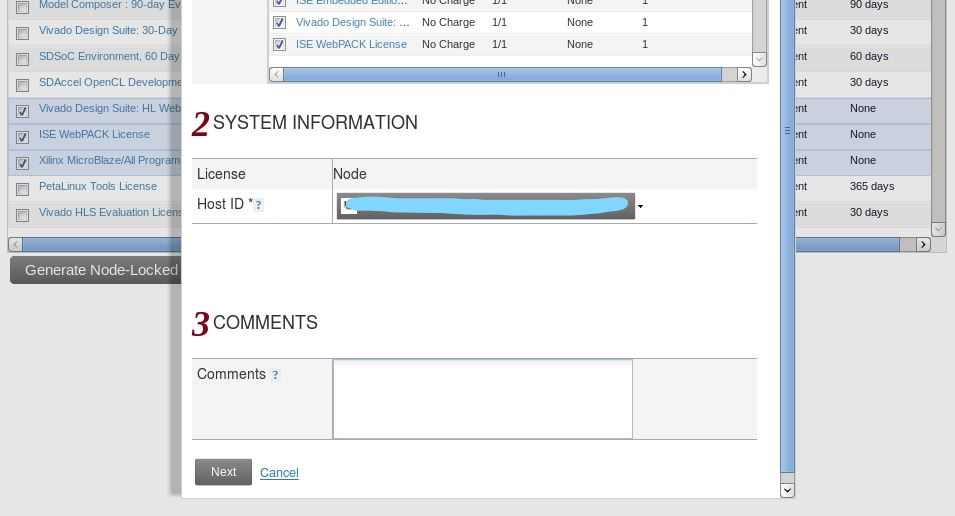Click the dialog table horizontal scrollbar thumb
The image size is (955, 516).
502,74
